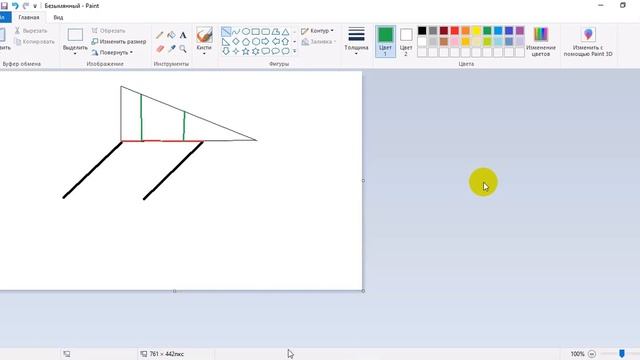Screen dimensions: 640x360
Task: Open the Outline (Контур) dropdown
Action: click(317, 31)
